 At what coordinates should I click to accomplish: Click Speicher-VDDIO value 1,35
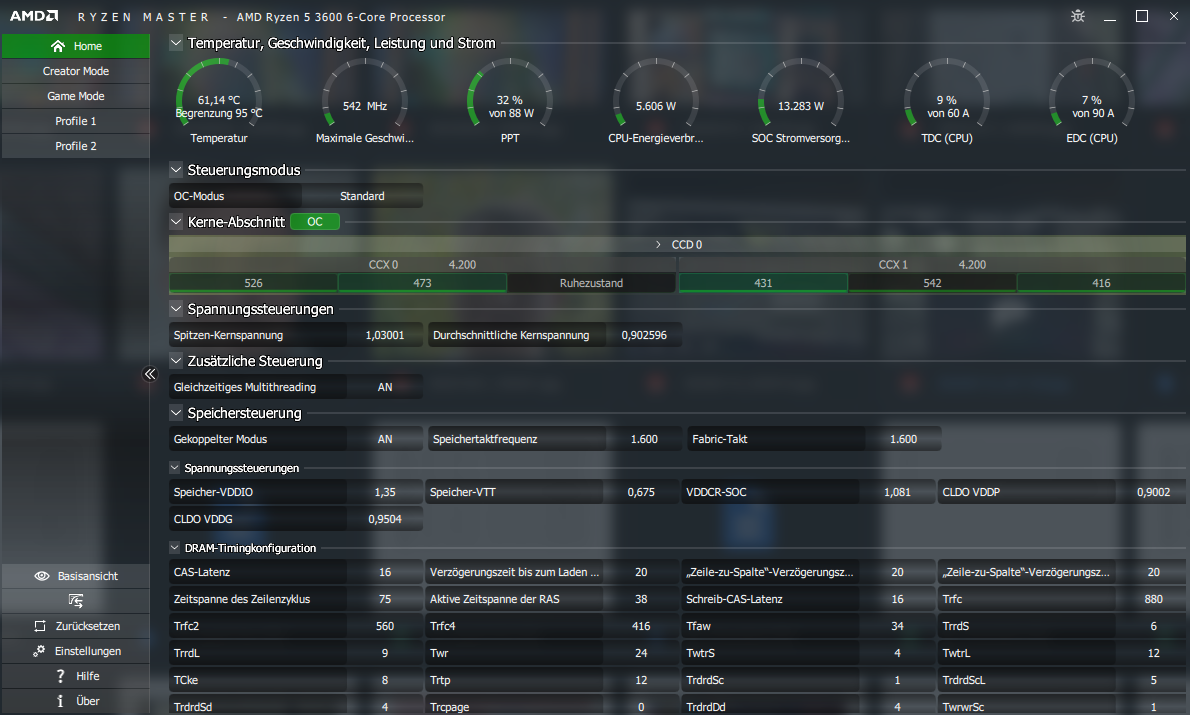(x=385, y=493)
